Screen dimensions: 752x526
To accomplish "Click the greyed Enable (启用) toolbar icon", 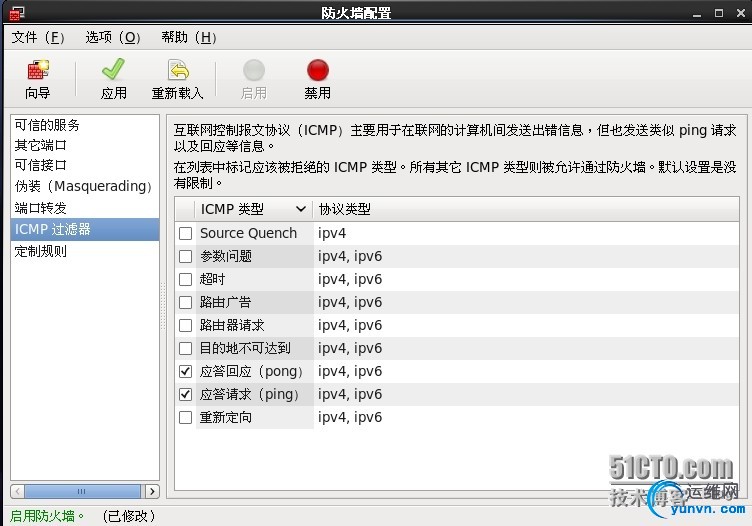I will [254, 70].
